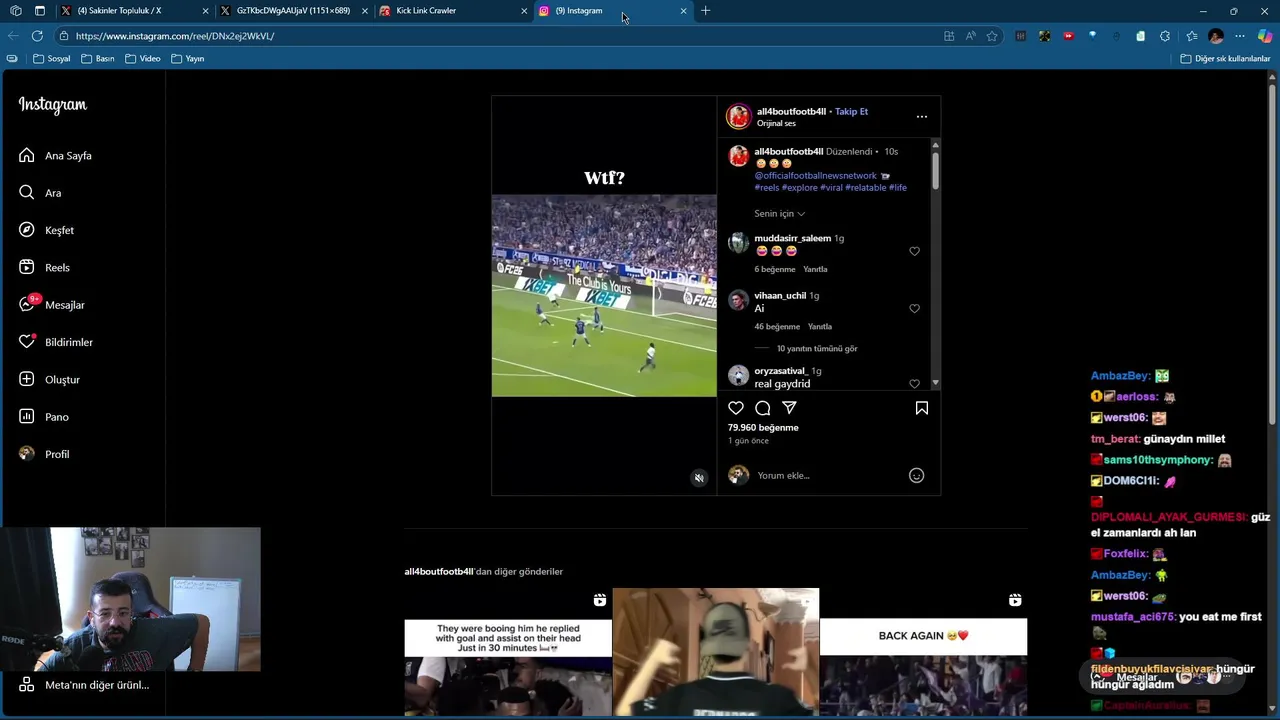The height and width of the screenshot is (720, 1280).
Task: Share the reel with the paper plane icon
Action: (790, 408)
